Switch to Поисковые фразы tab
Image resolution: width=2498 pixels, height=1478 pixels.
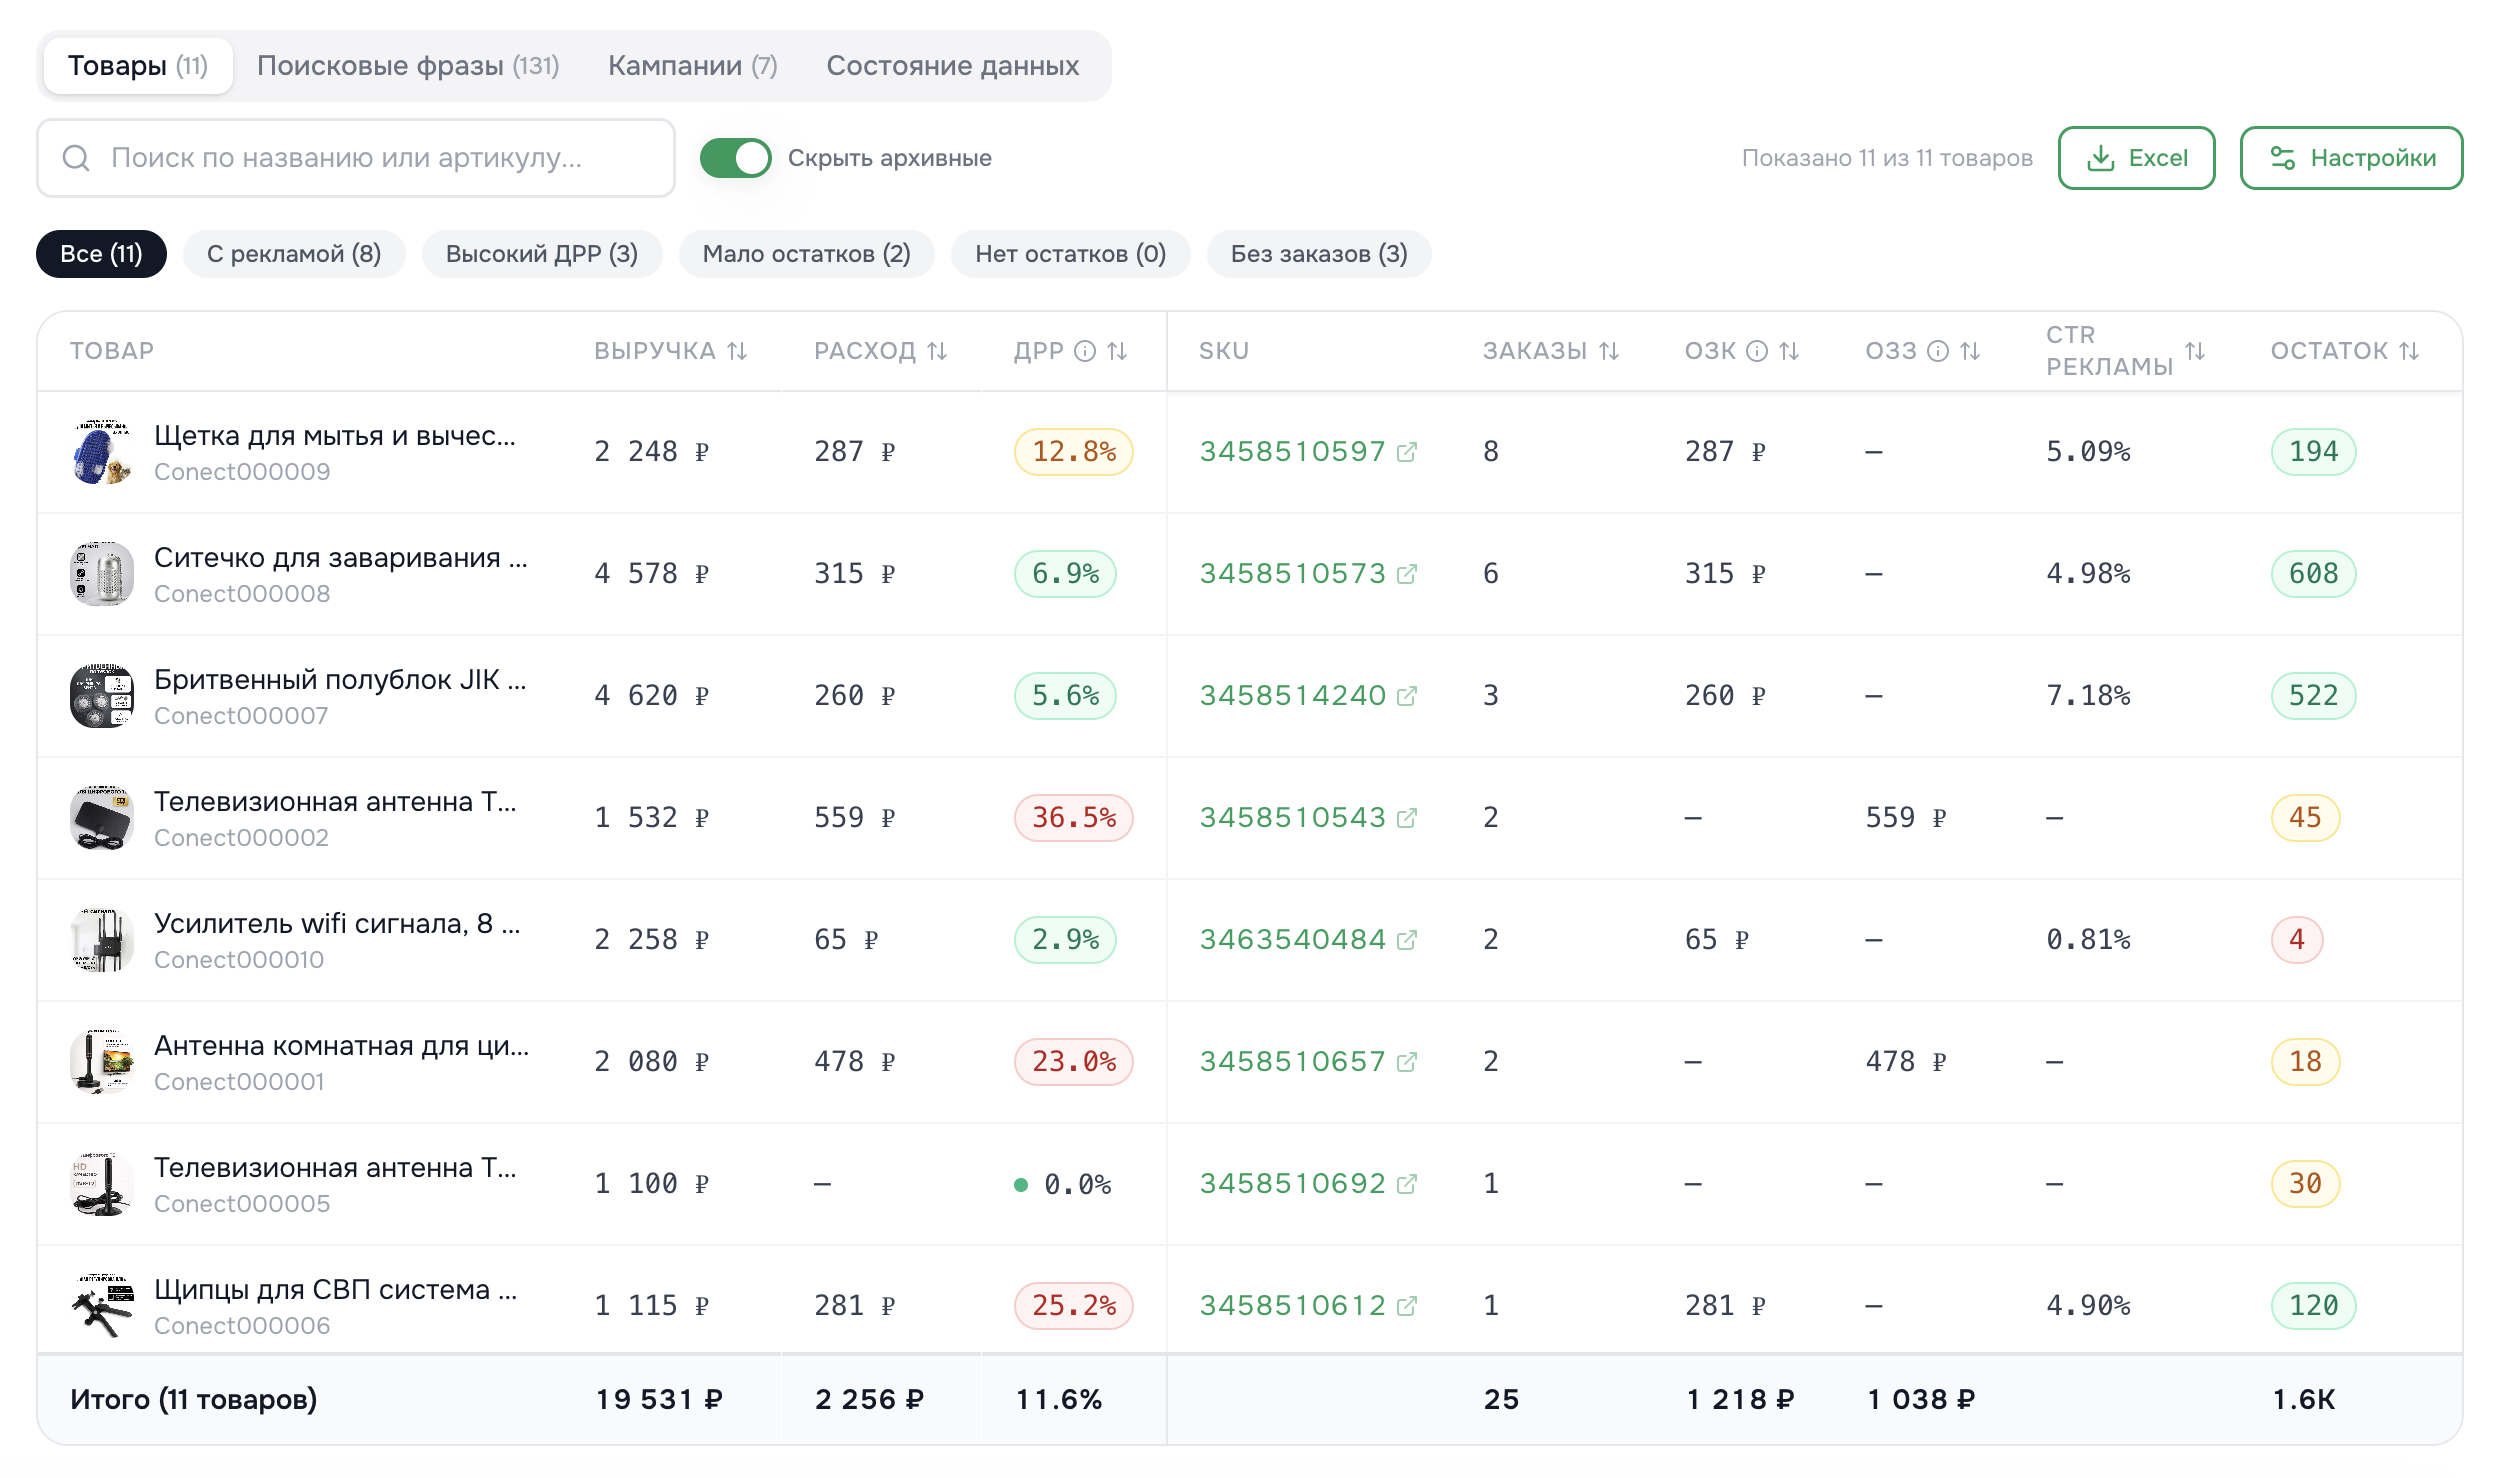point(407,66)
